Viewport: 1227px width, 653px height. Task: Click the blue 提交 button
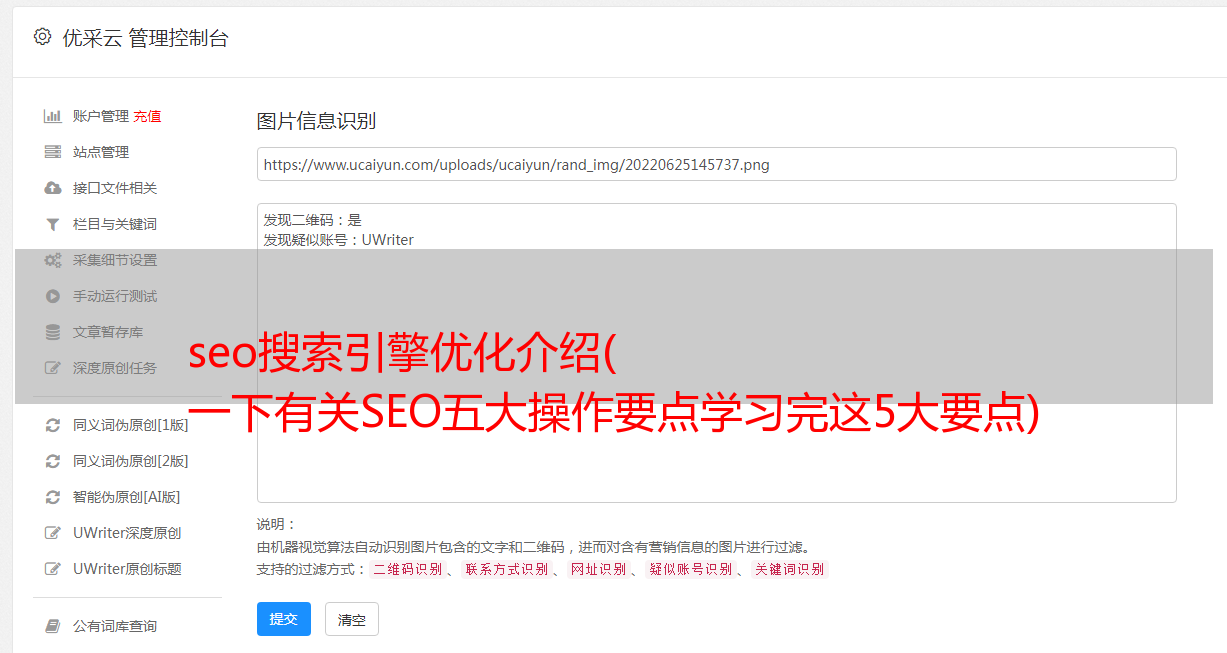(284, 619)
